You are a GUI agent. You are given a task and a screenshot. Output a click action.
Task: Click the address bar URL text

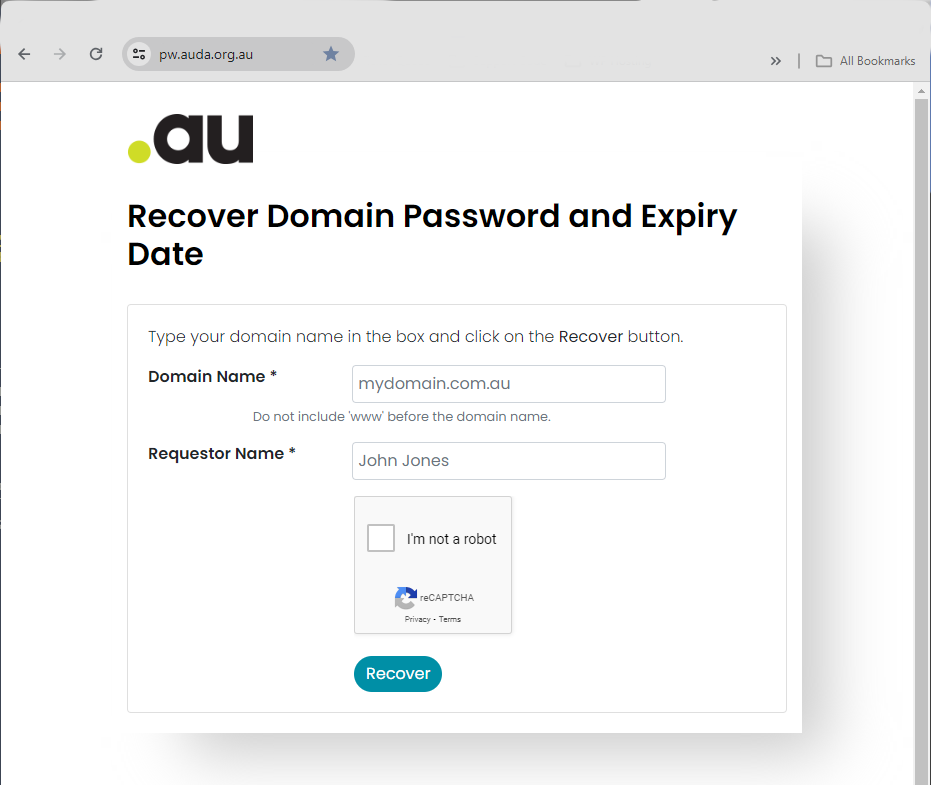(x=206, y=54)
